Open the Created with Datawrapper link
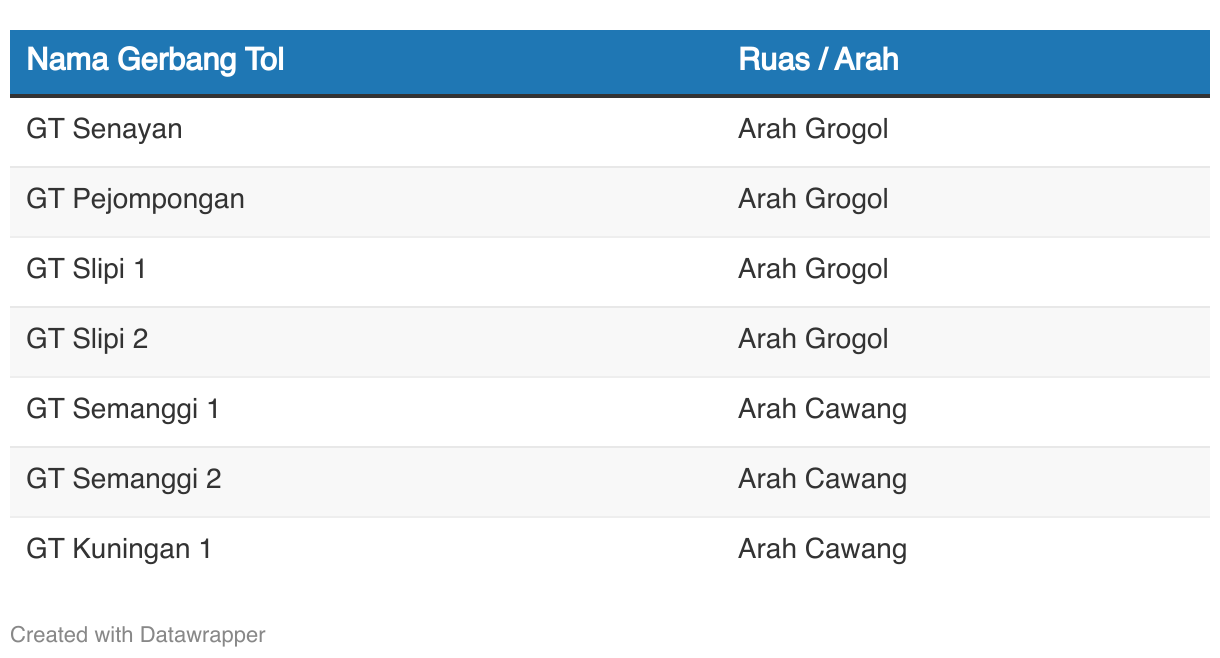 click(138, 634)
